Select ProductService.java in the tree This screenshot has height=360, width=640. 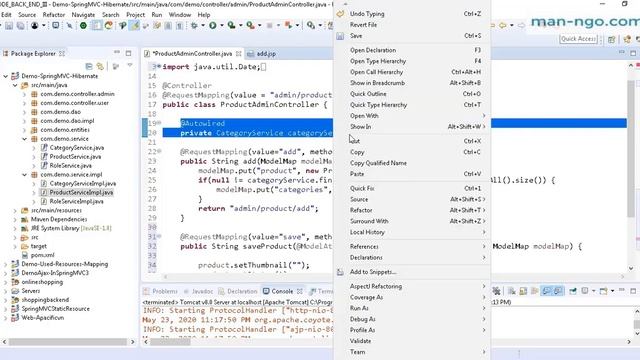click(75, 157)
